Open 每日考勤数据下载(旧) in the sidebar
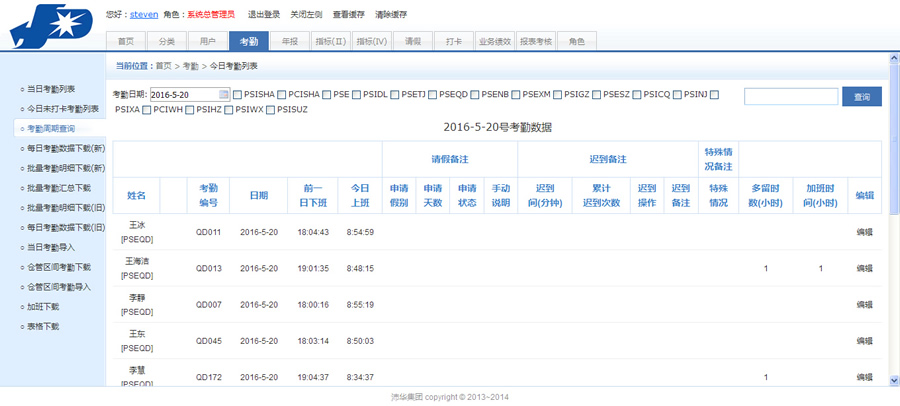Screen dimensions: 900x406 tap(66, 227)
